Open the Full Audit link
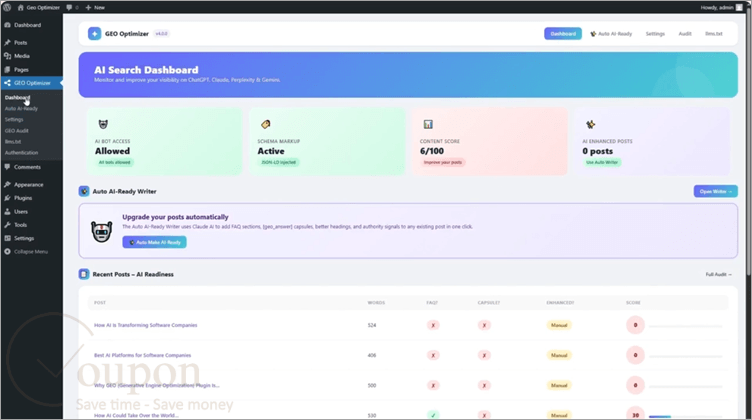 click(x=718, y=274)
